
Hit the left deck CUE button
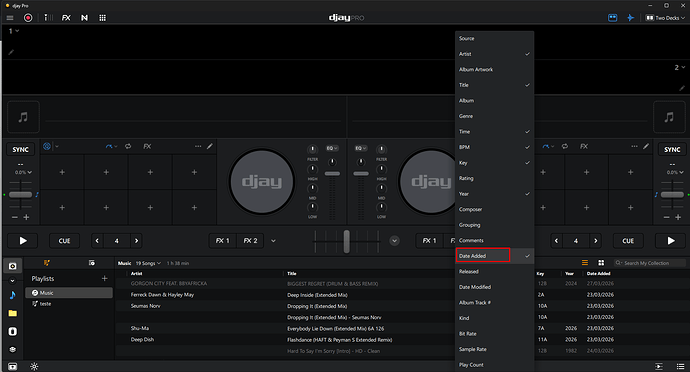point(64,241)
